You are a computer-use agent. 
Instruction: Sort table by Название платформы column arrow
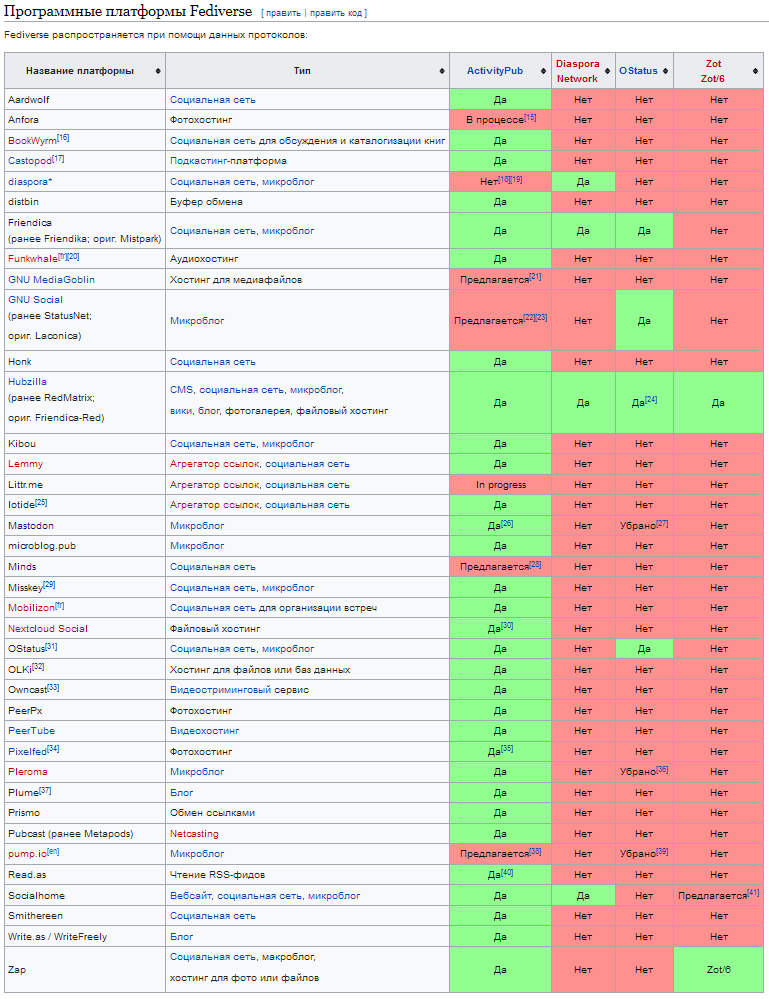pyautogui.click(x=158, y=71)
